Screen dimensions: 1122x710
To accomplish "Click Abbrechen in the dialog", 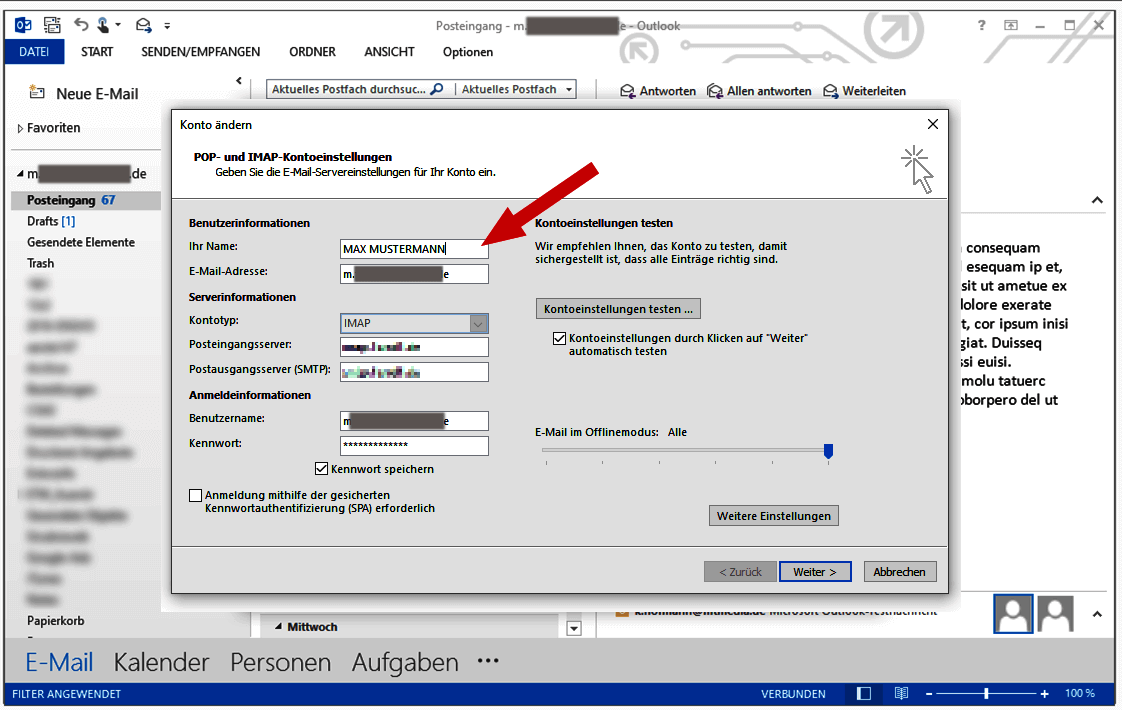I will pos(899,572).
